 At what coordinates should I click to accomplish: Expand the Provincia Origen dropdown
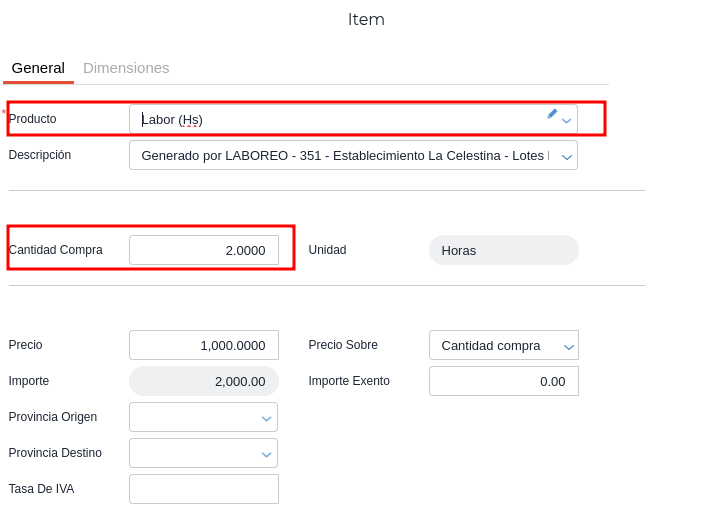(266, 417)
